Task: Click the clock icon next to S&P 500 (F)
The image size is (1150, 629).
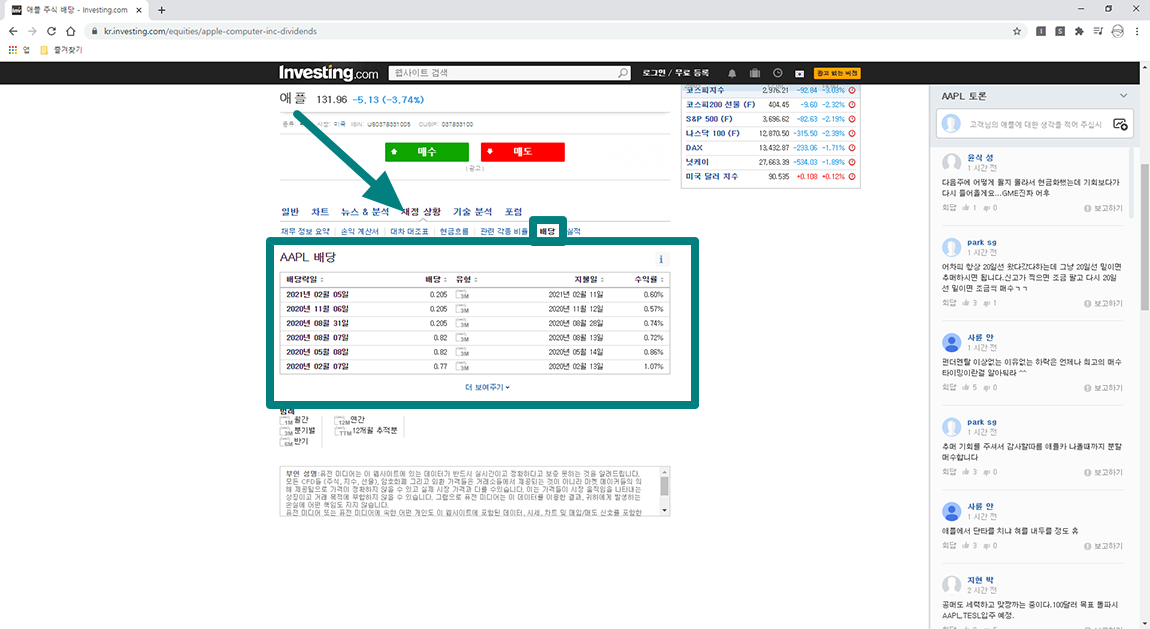Action: [852, 119]
